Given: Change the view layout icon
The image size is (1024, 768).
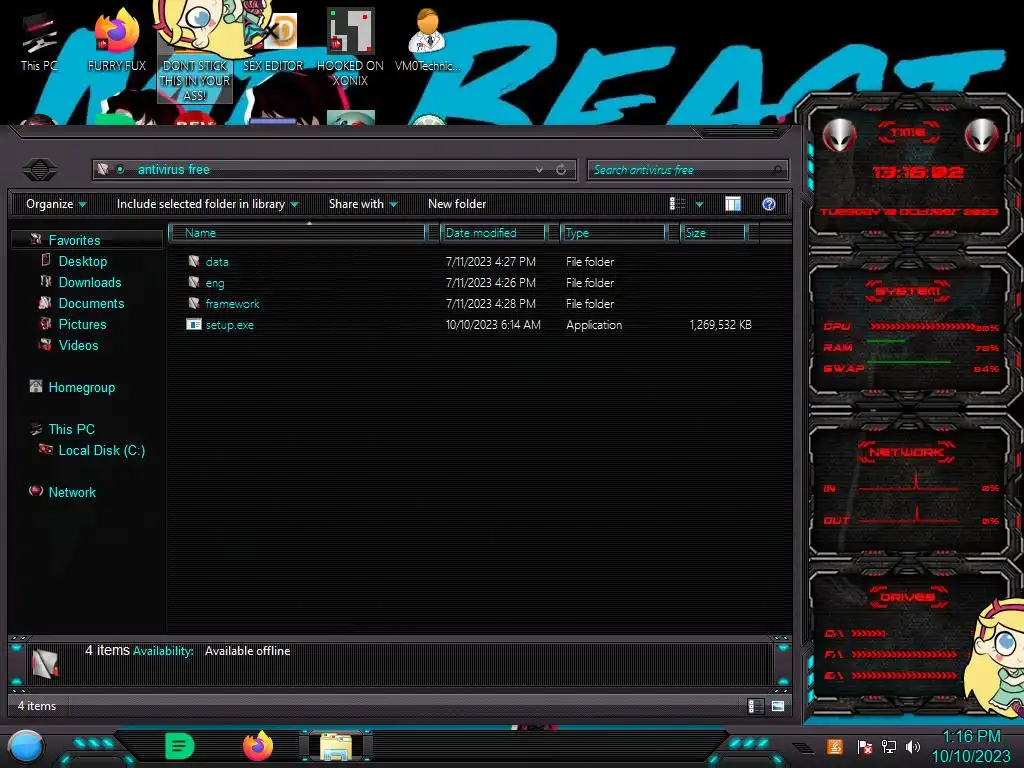Looking at the screenshot, I should click(677, 204).
